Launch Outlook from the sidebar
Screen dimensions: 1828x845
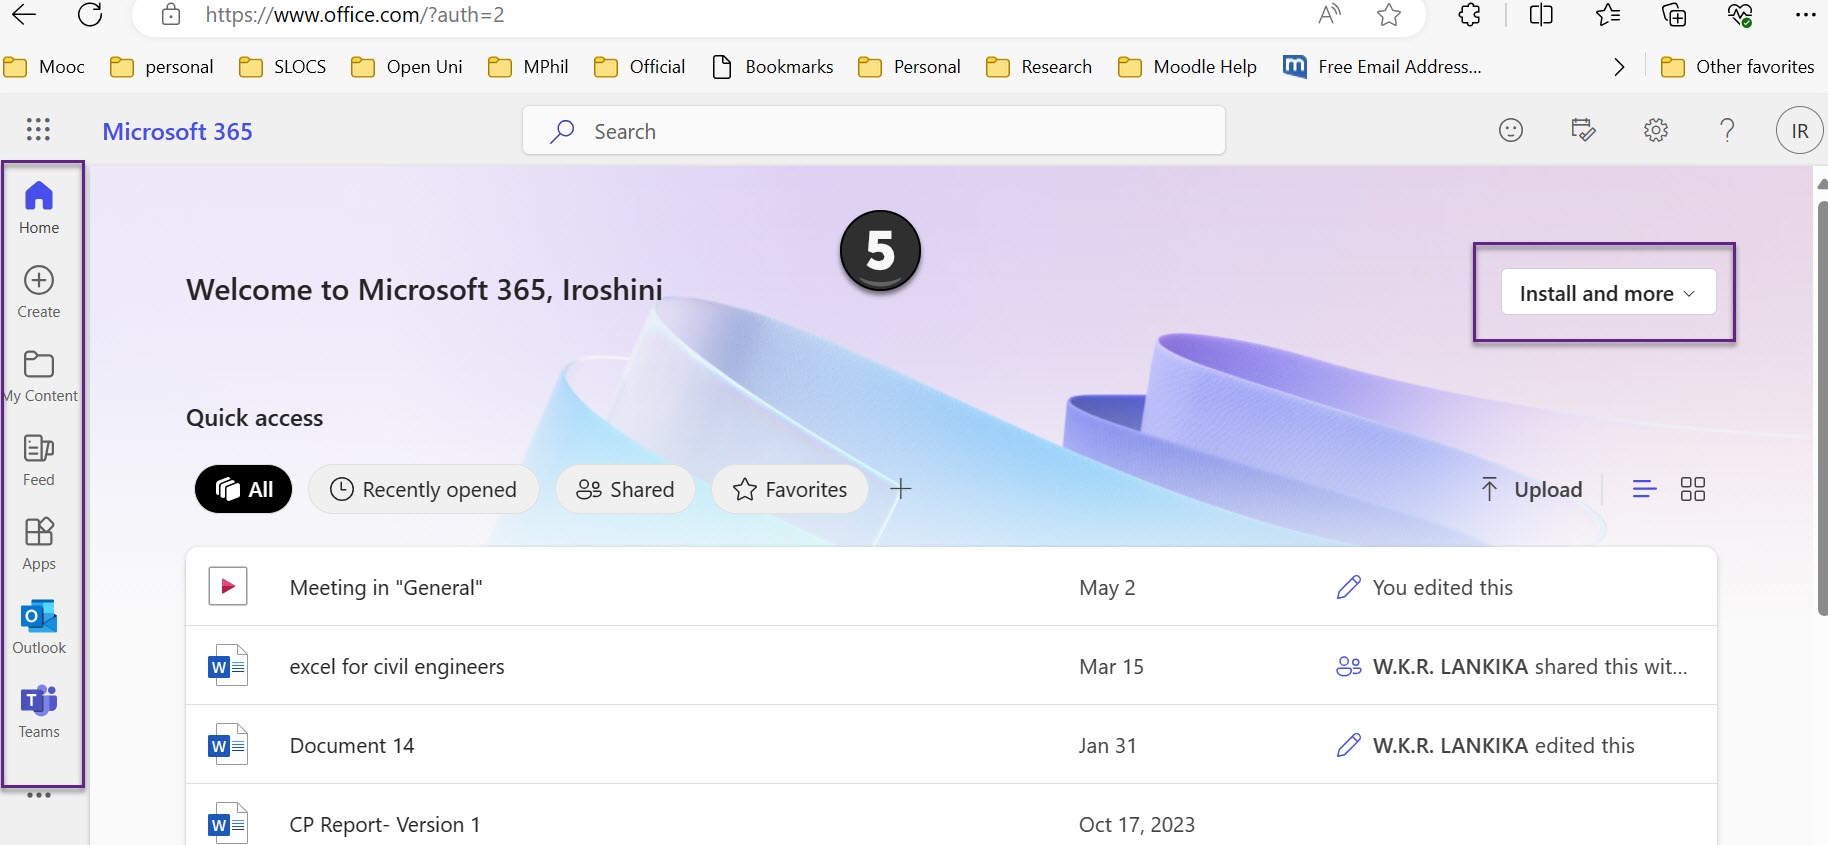39,628
